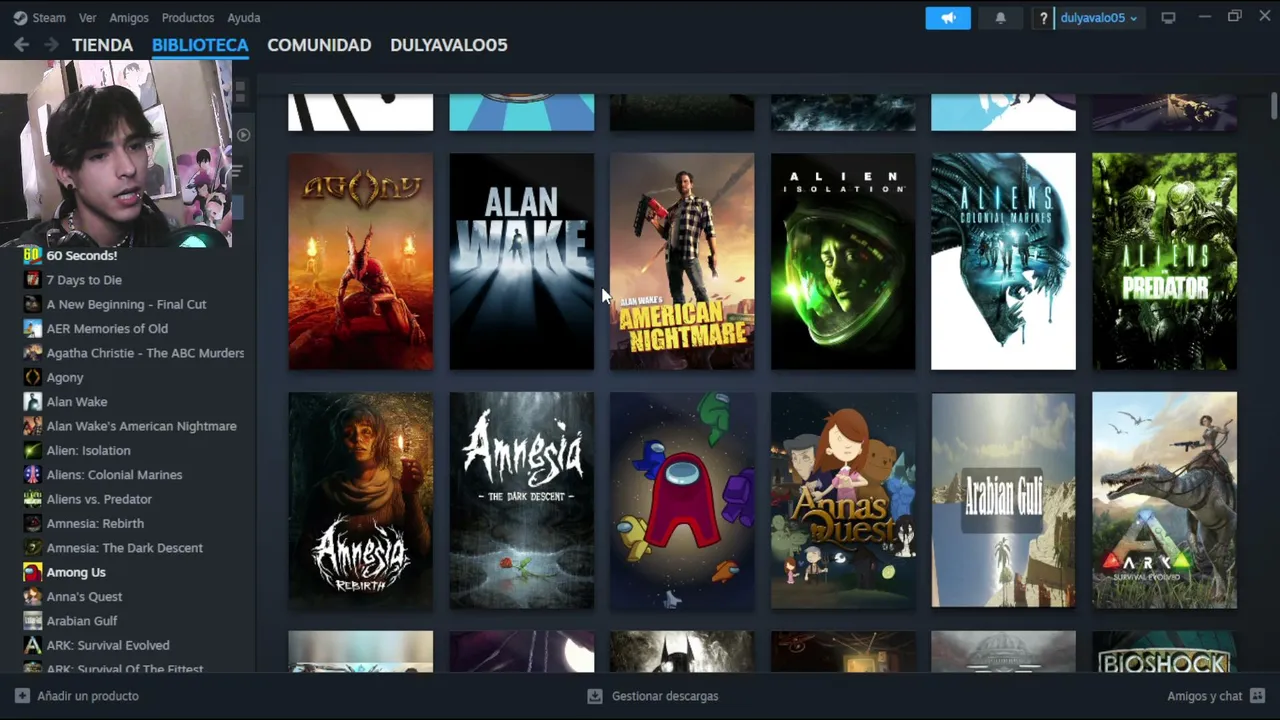Open the Anna's Quest cover art
Screen dimensions: 1280x720
click(843, 500)
